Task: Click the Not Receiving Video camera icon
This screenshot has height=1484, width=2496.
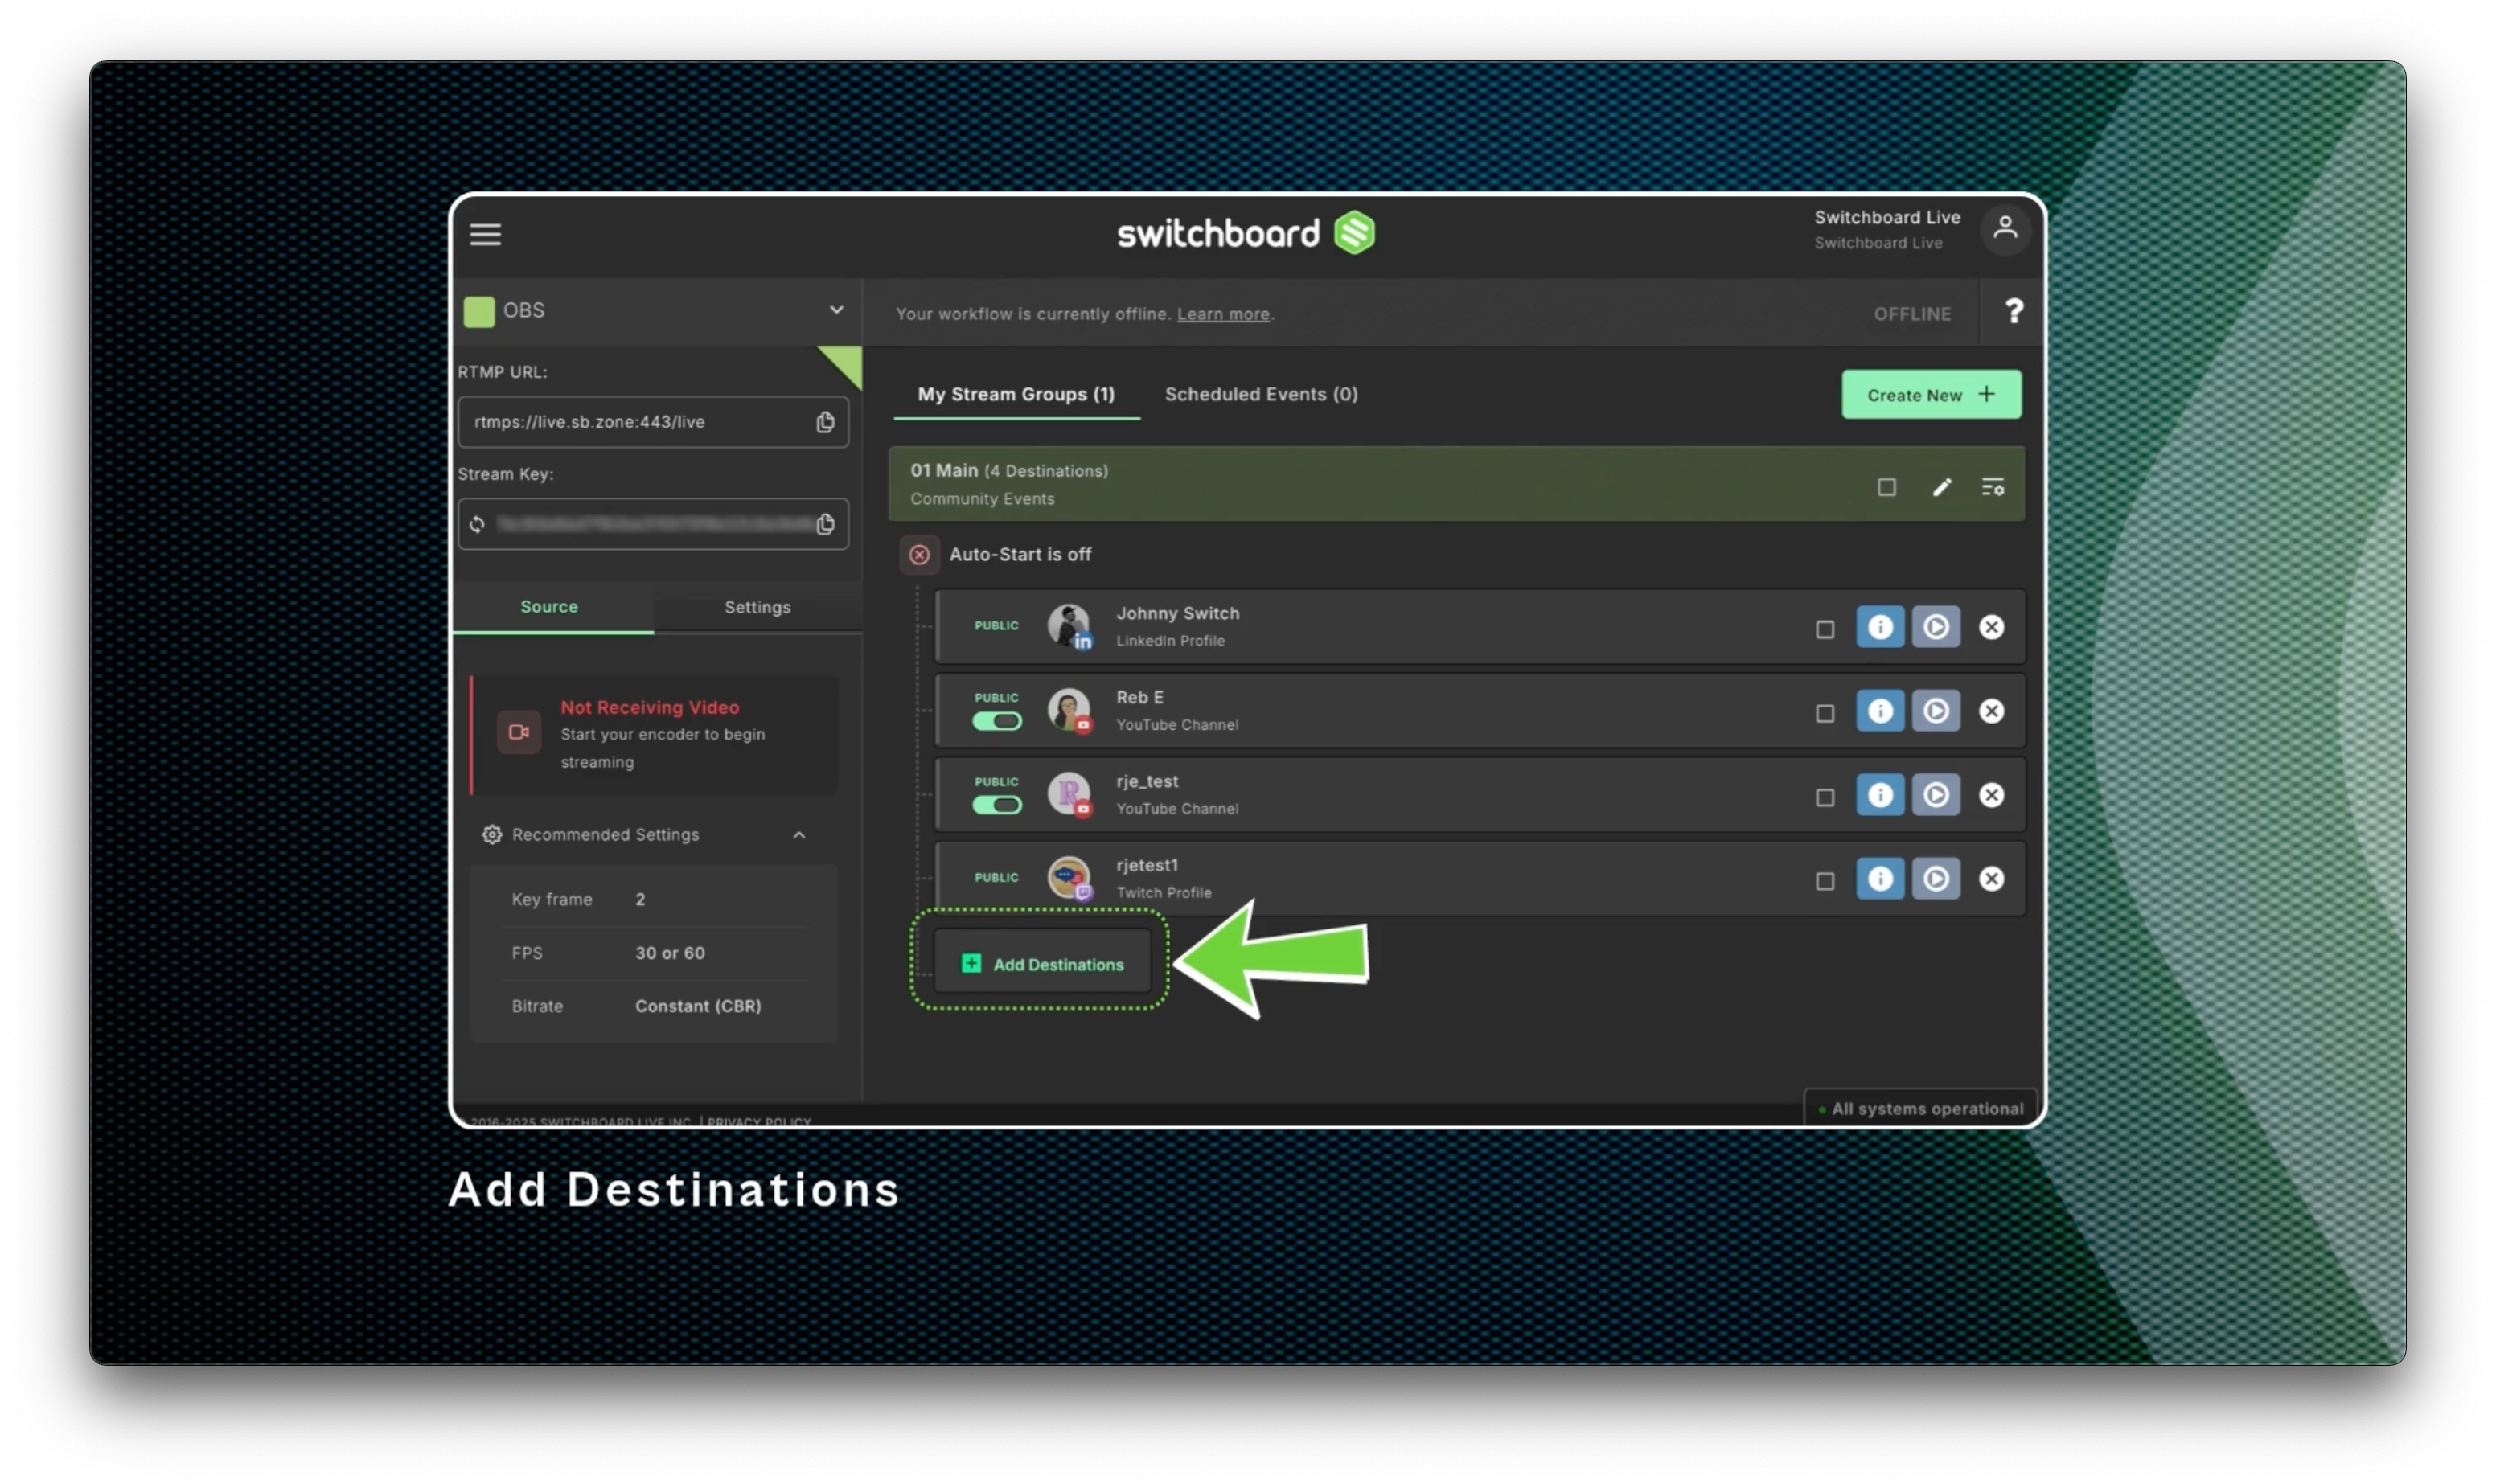Action: tap(518, 732)
